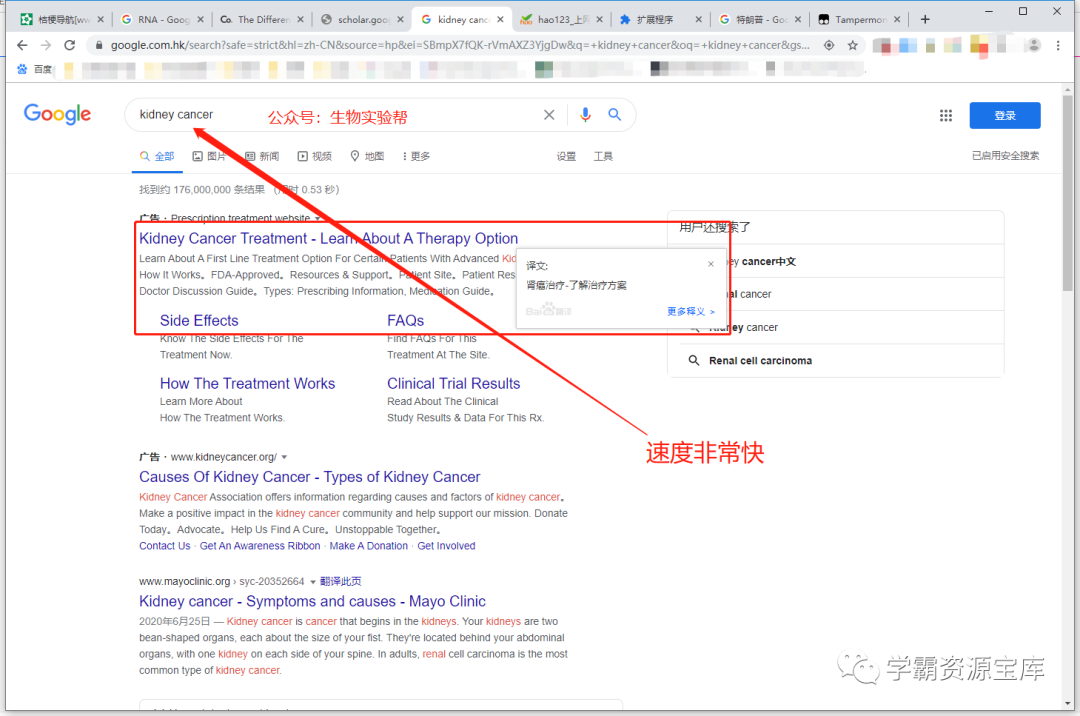Open How The Treatment Works link
Screen dimensions: 1080x716
(247, 383)
